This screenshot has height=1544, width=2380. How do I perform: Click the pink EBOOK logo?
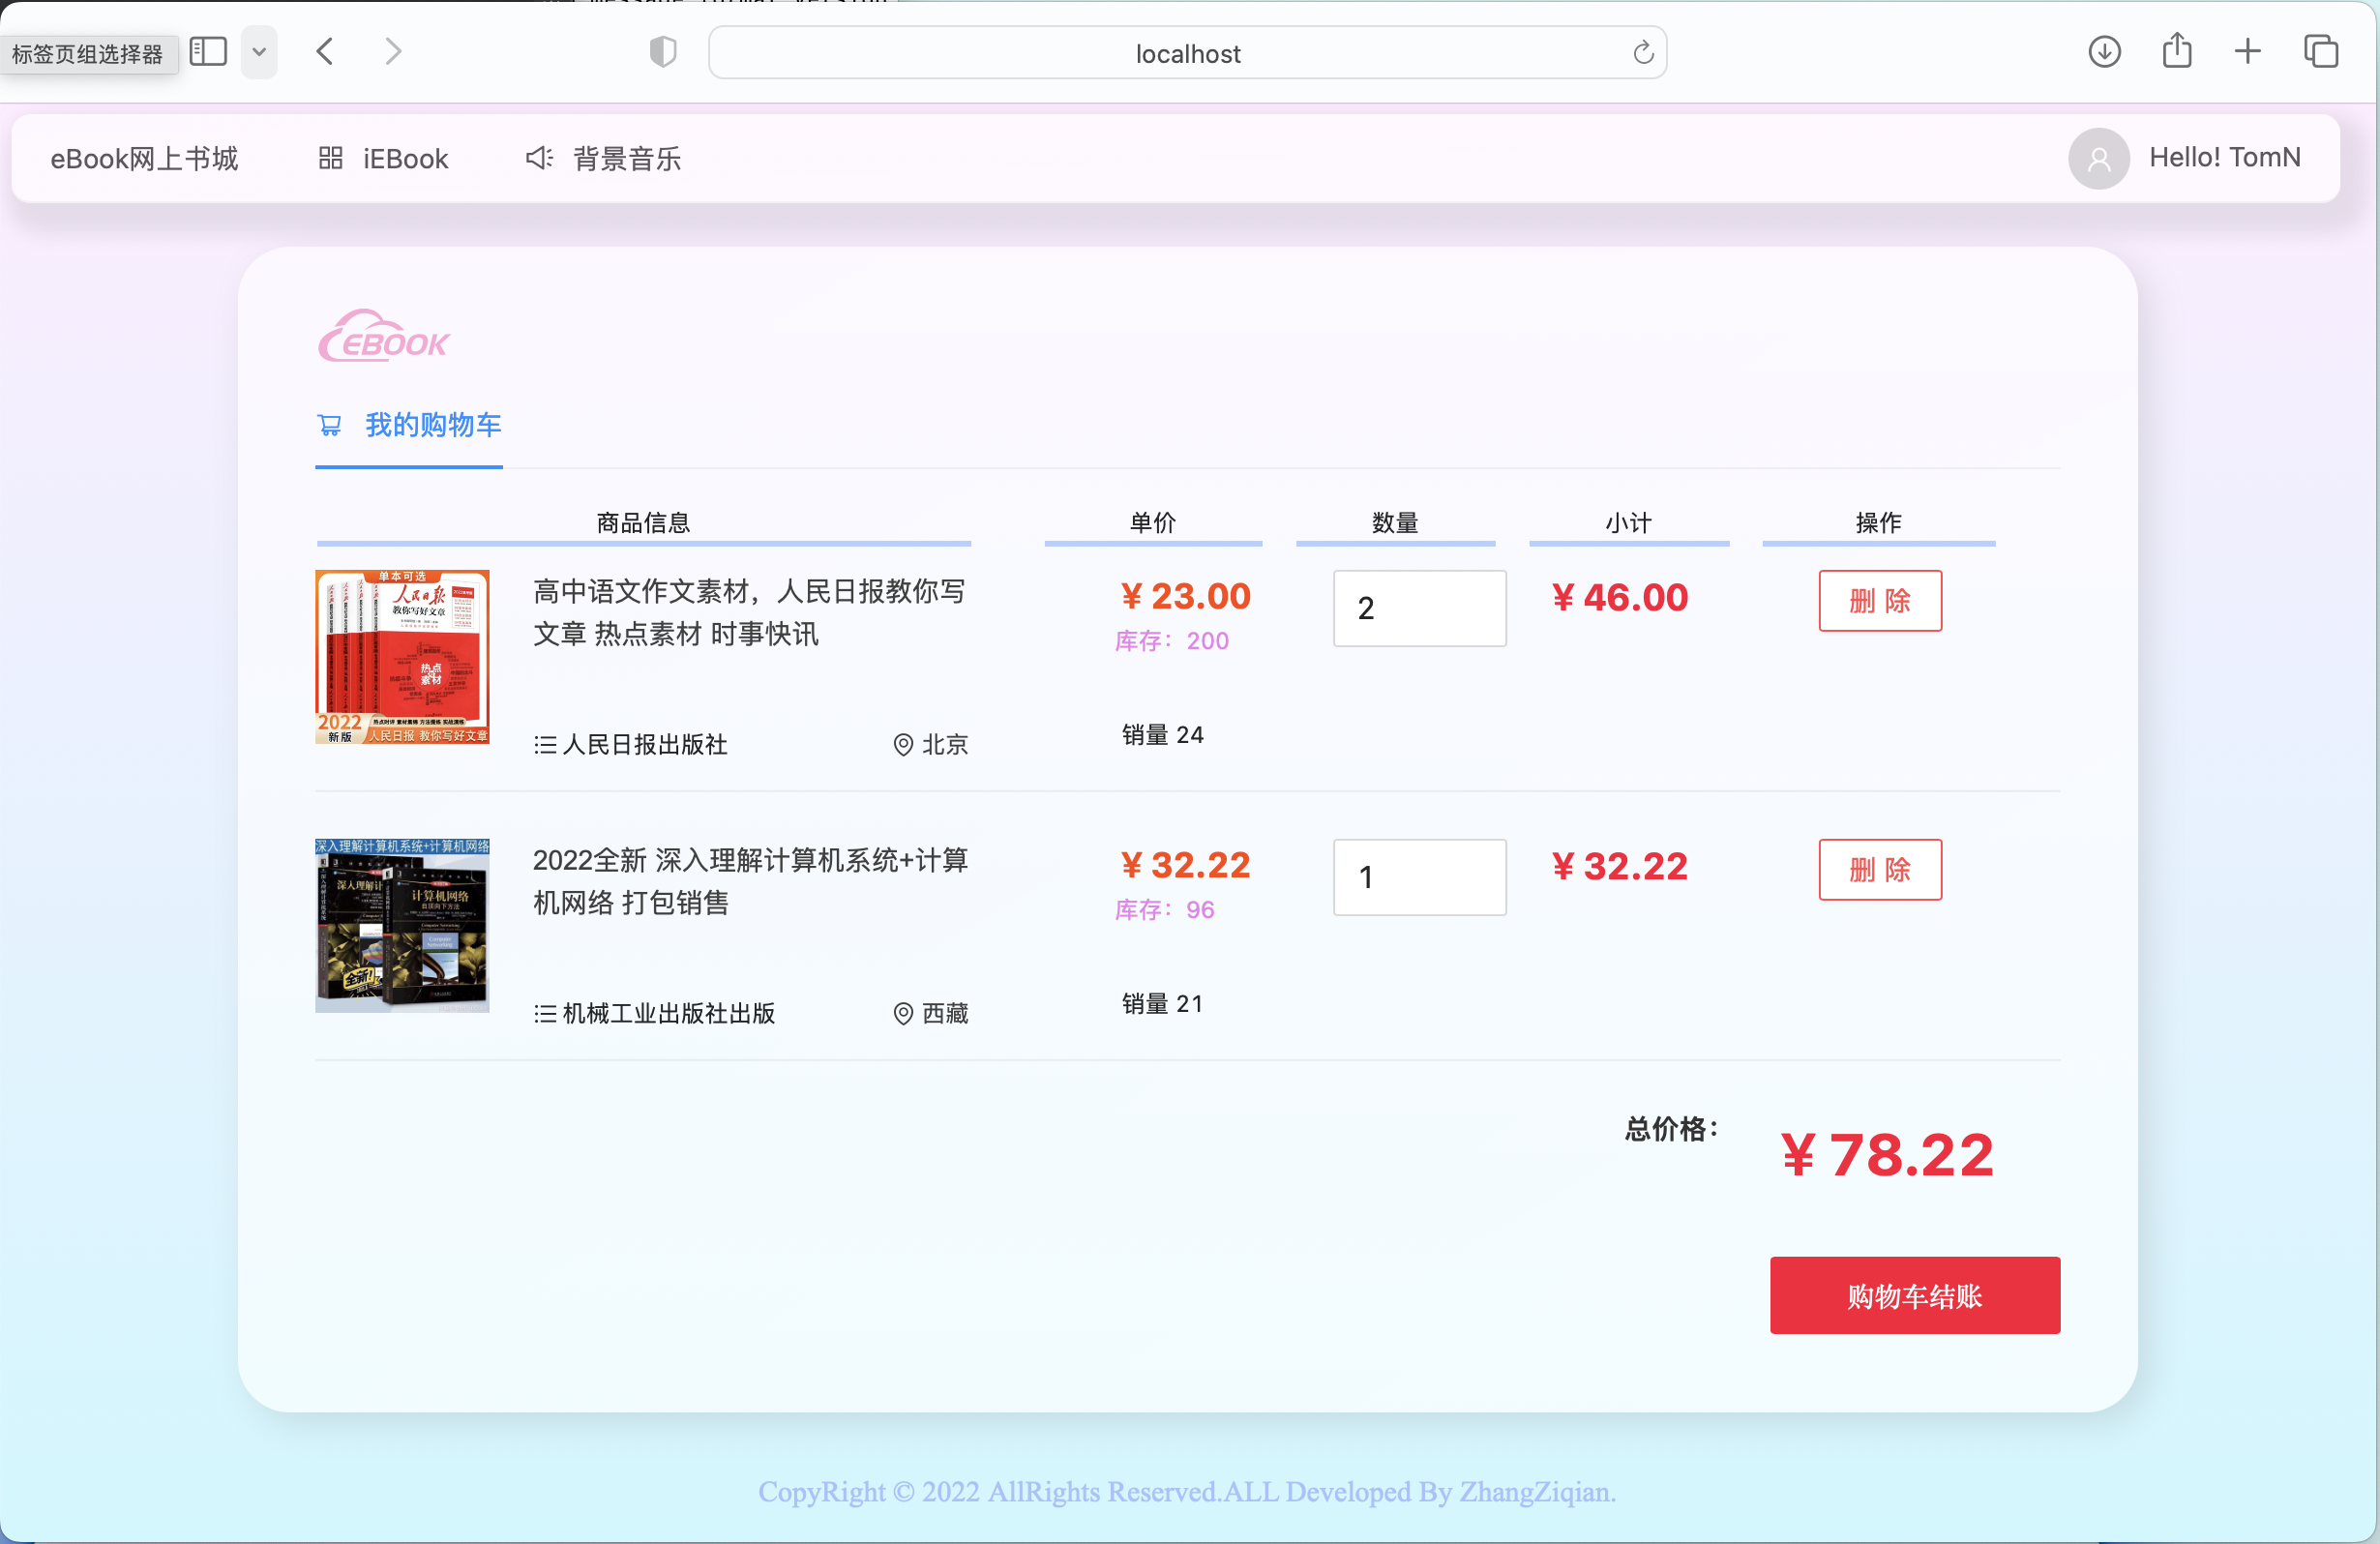(383, 336)
